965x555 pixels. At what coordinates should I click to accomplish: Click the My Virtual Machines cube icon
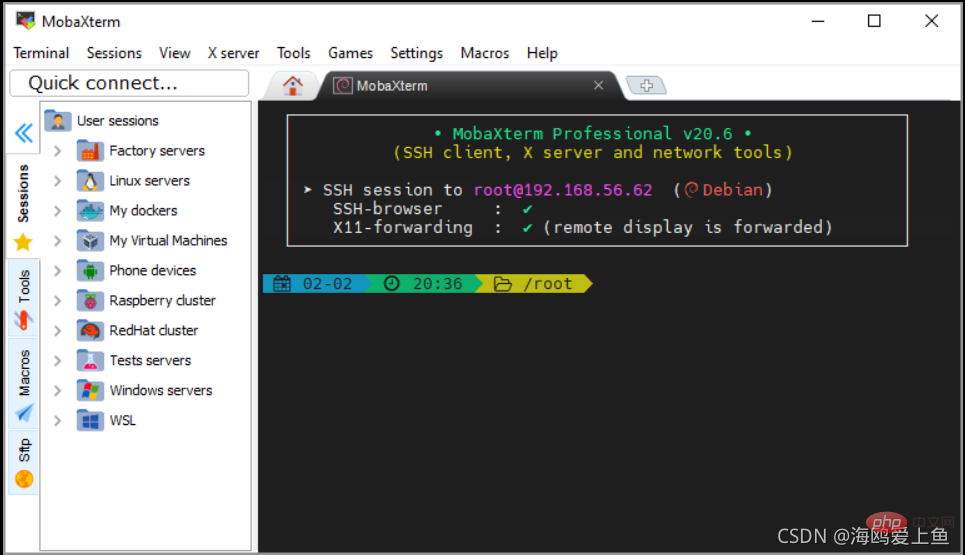tap(90, 241)
